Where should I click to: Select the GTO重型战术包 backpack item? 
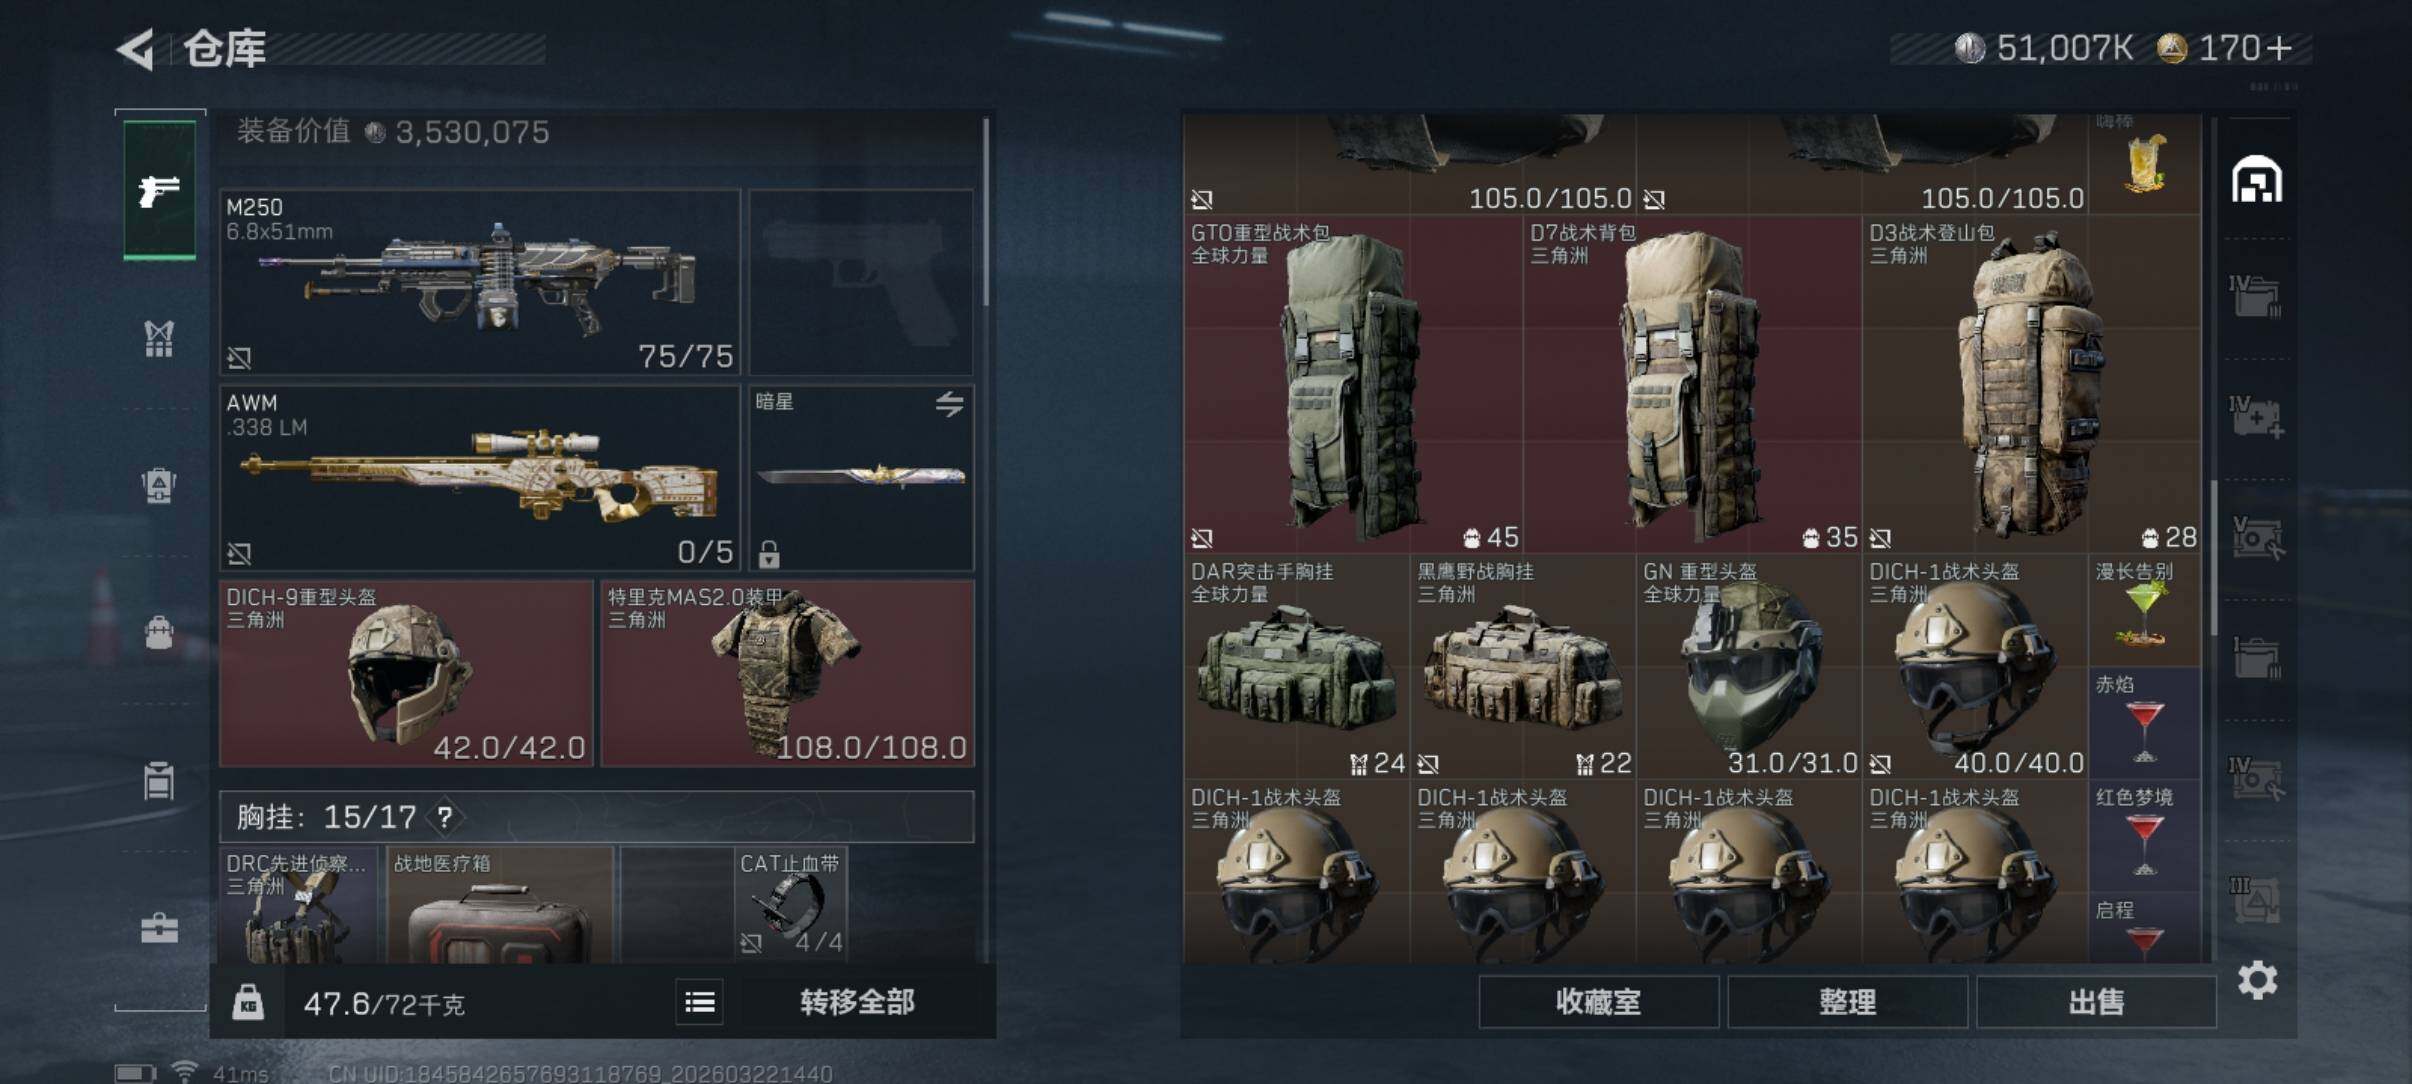1353,384
